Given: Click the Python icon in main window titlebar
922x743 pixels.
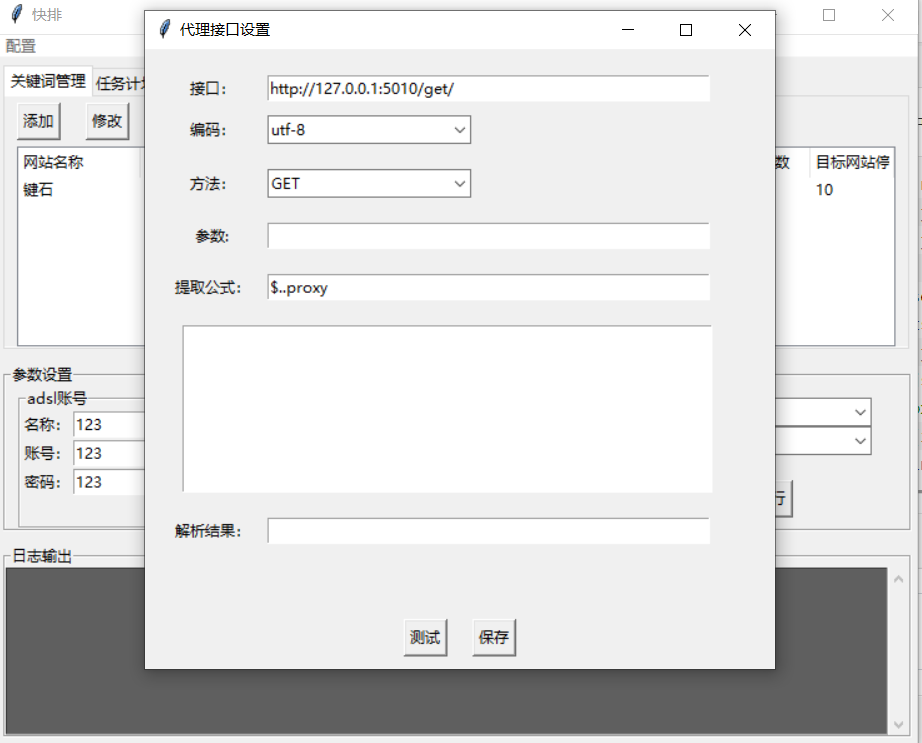Looking at the screenshot, I should [14, 15].
